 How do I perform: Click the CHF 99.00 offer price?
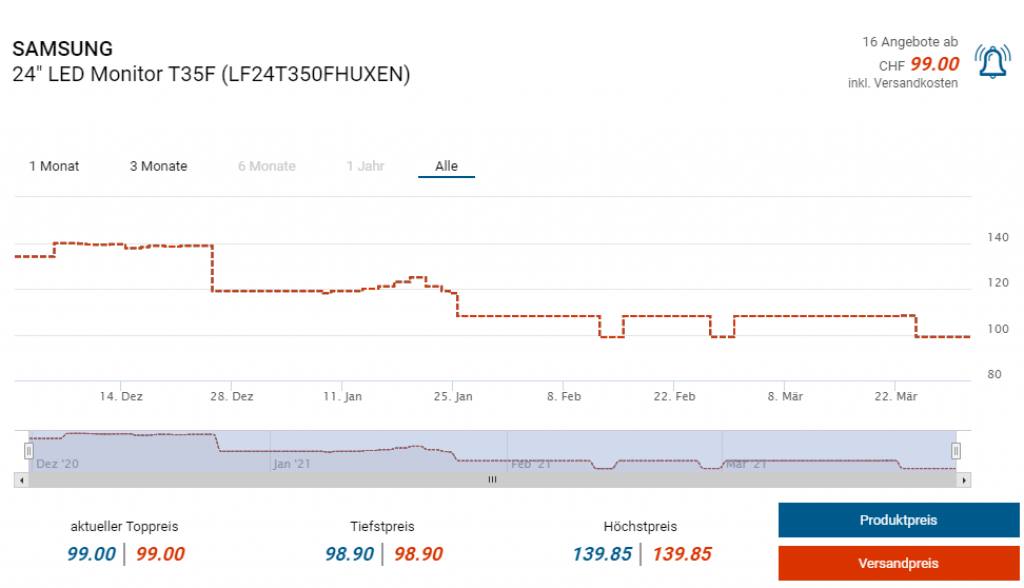(x=933, y=65)
